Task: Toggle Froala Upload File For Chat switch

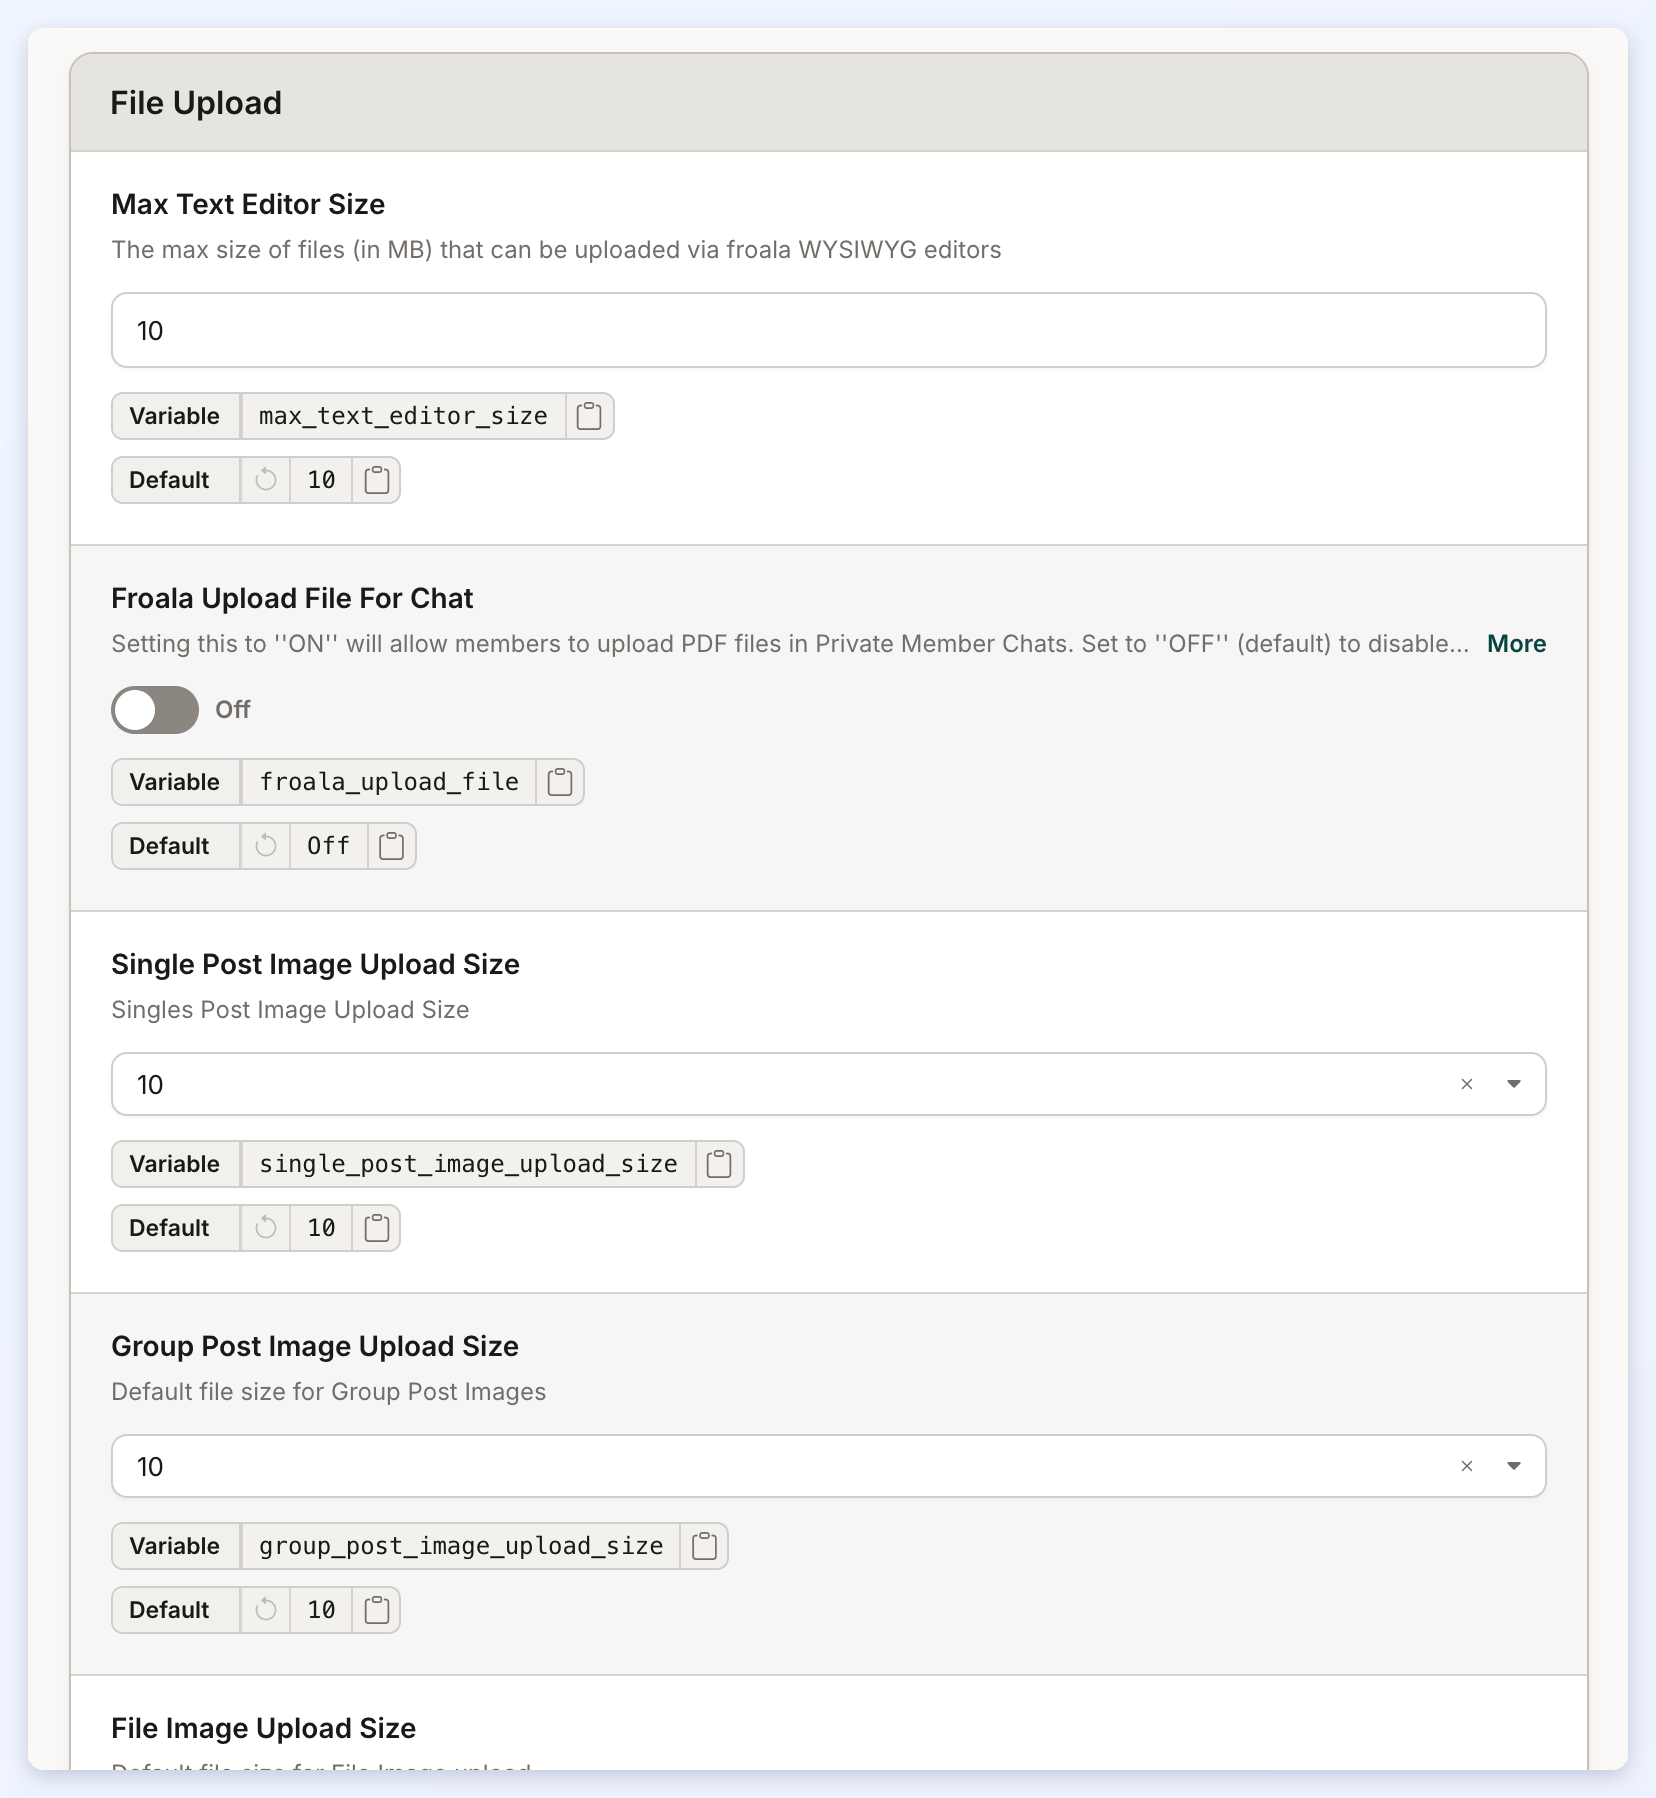Action: click(155, 710)
